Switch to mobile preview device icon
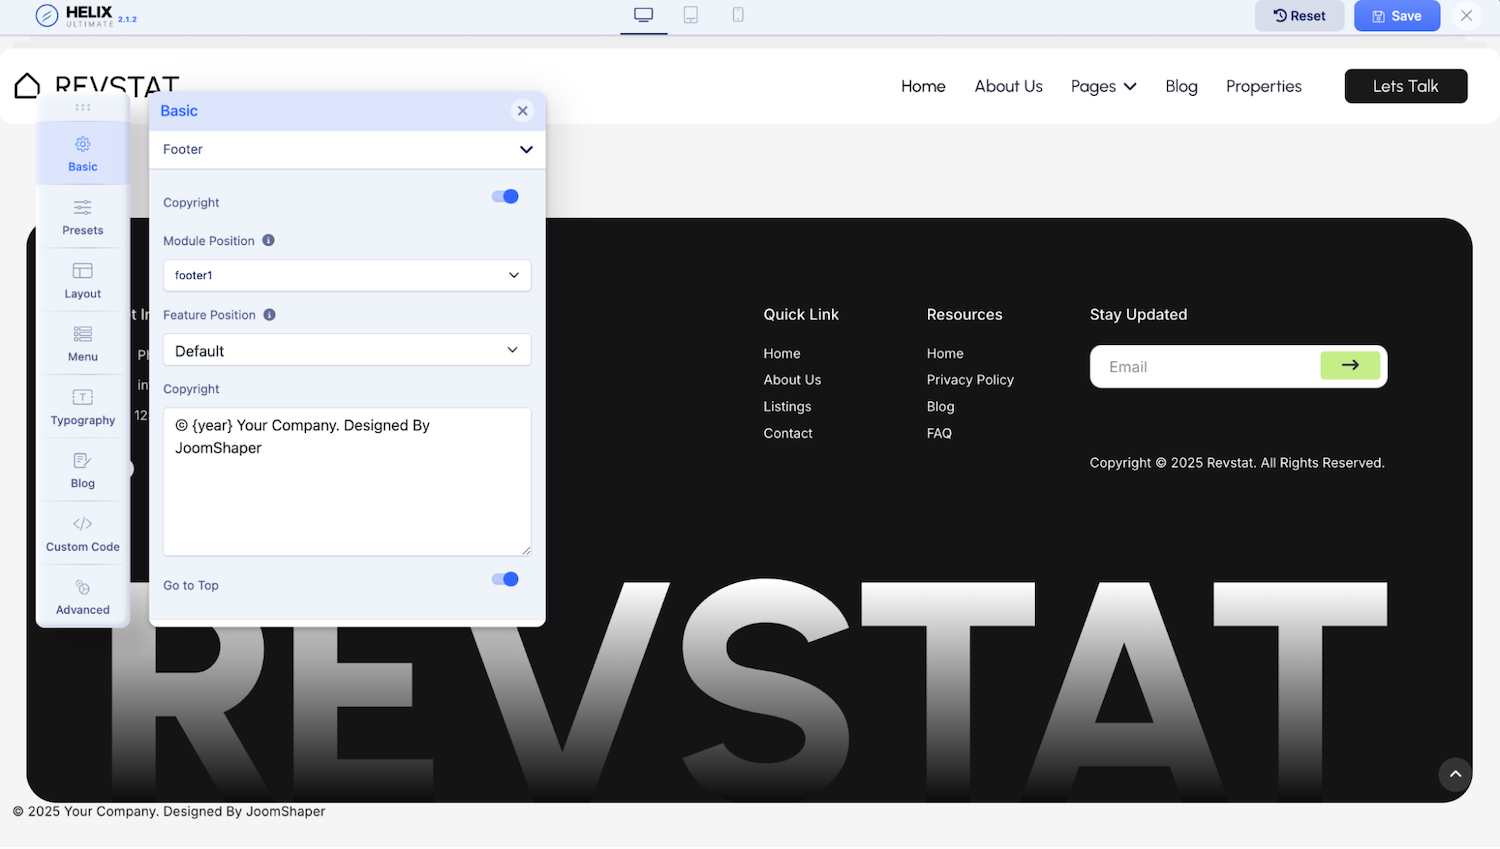The width and height of the screenshot is (1500, 849). click(738, 15)
